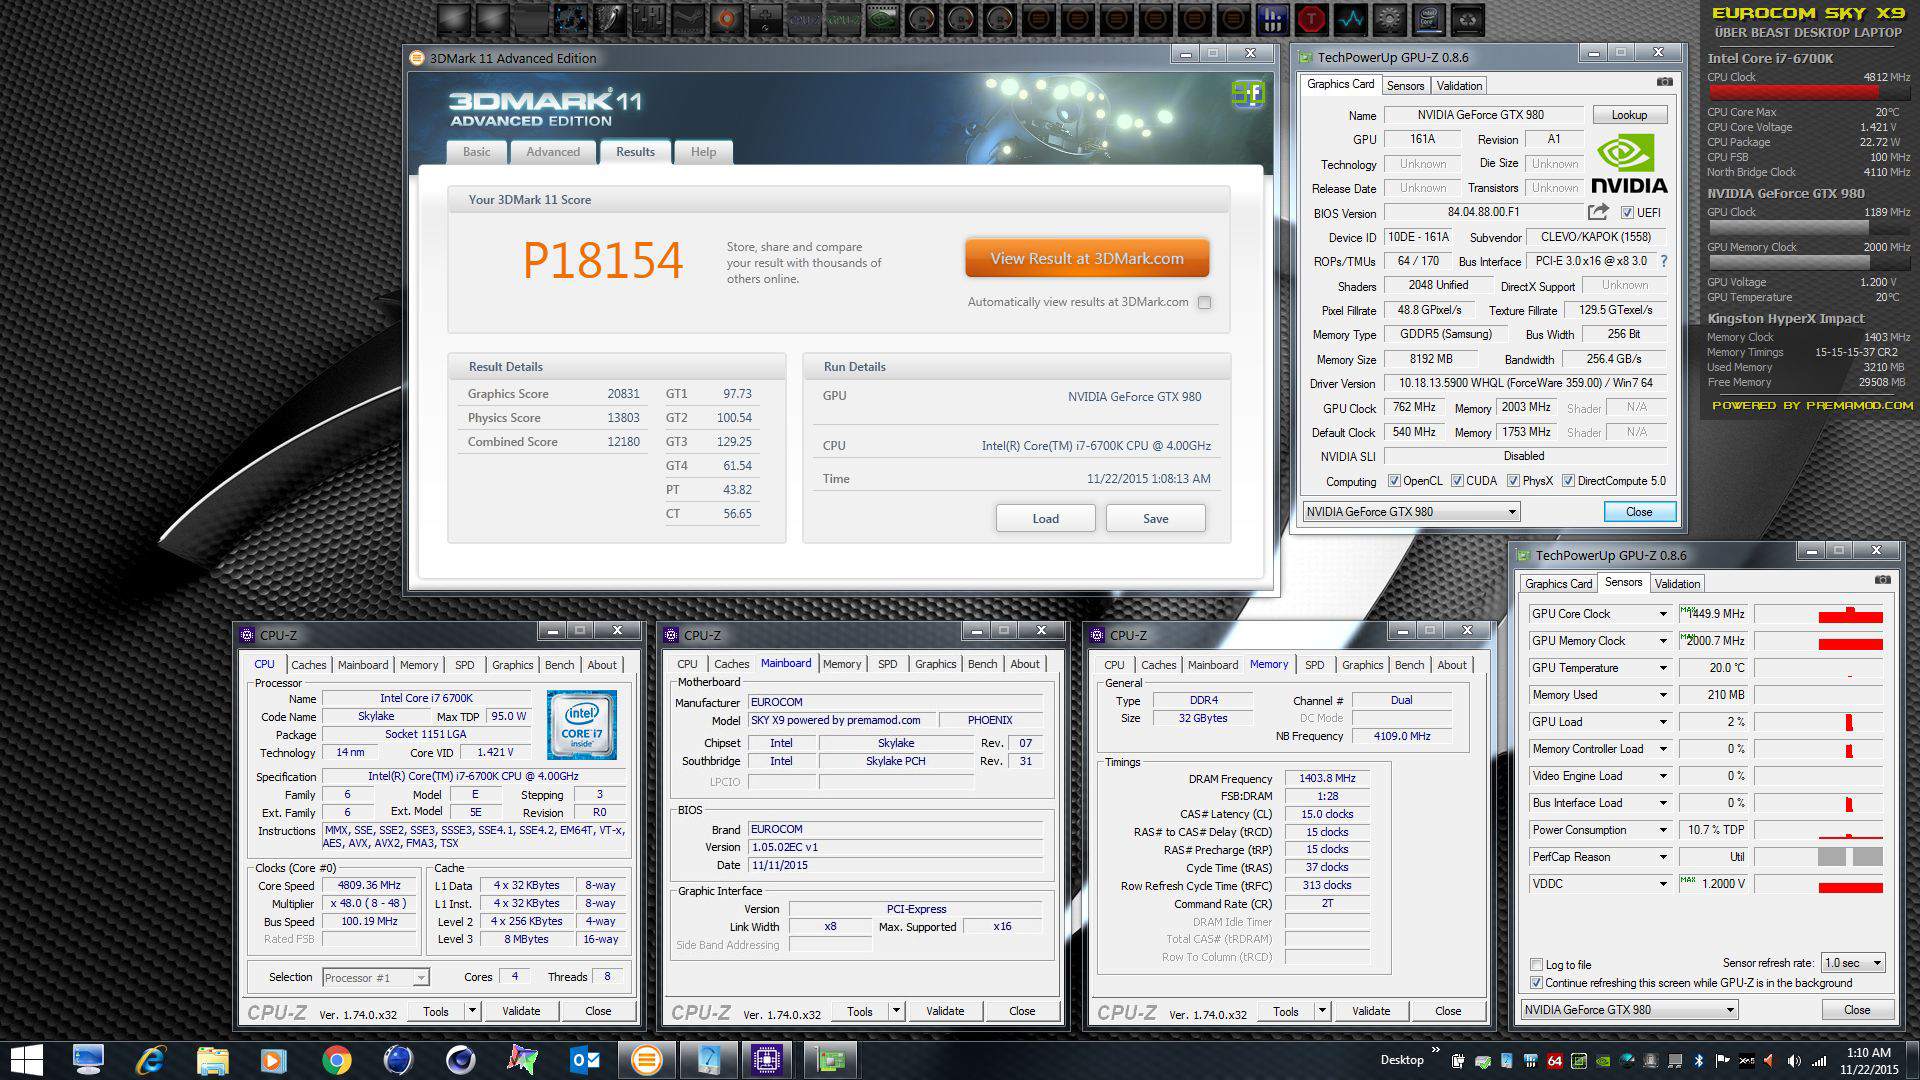Open the Steam icon in the top dock
This screenshot has width=1920, height=1080.
pos(688,19)
